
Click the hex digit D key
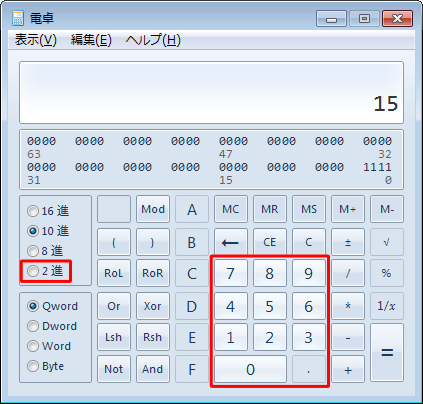point(192,306)
